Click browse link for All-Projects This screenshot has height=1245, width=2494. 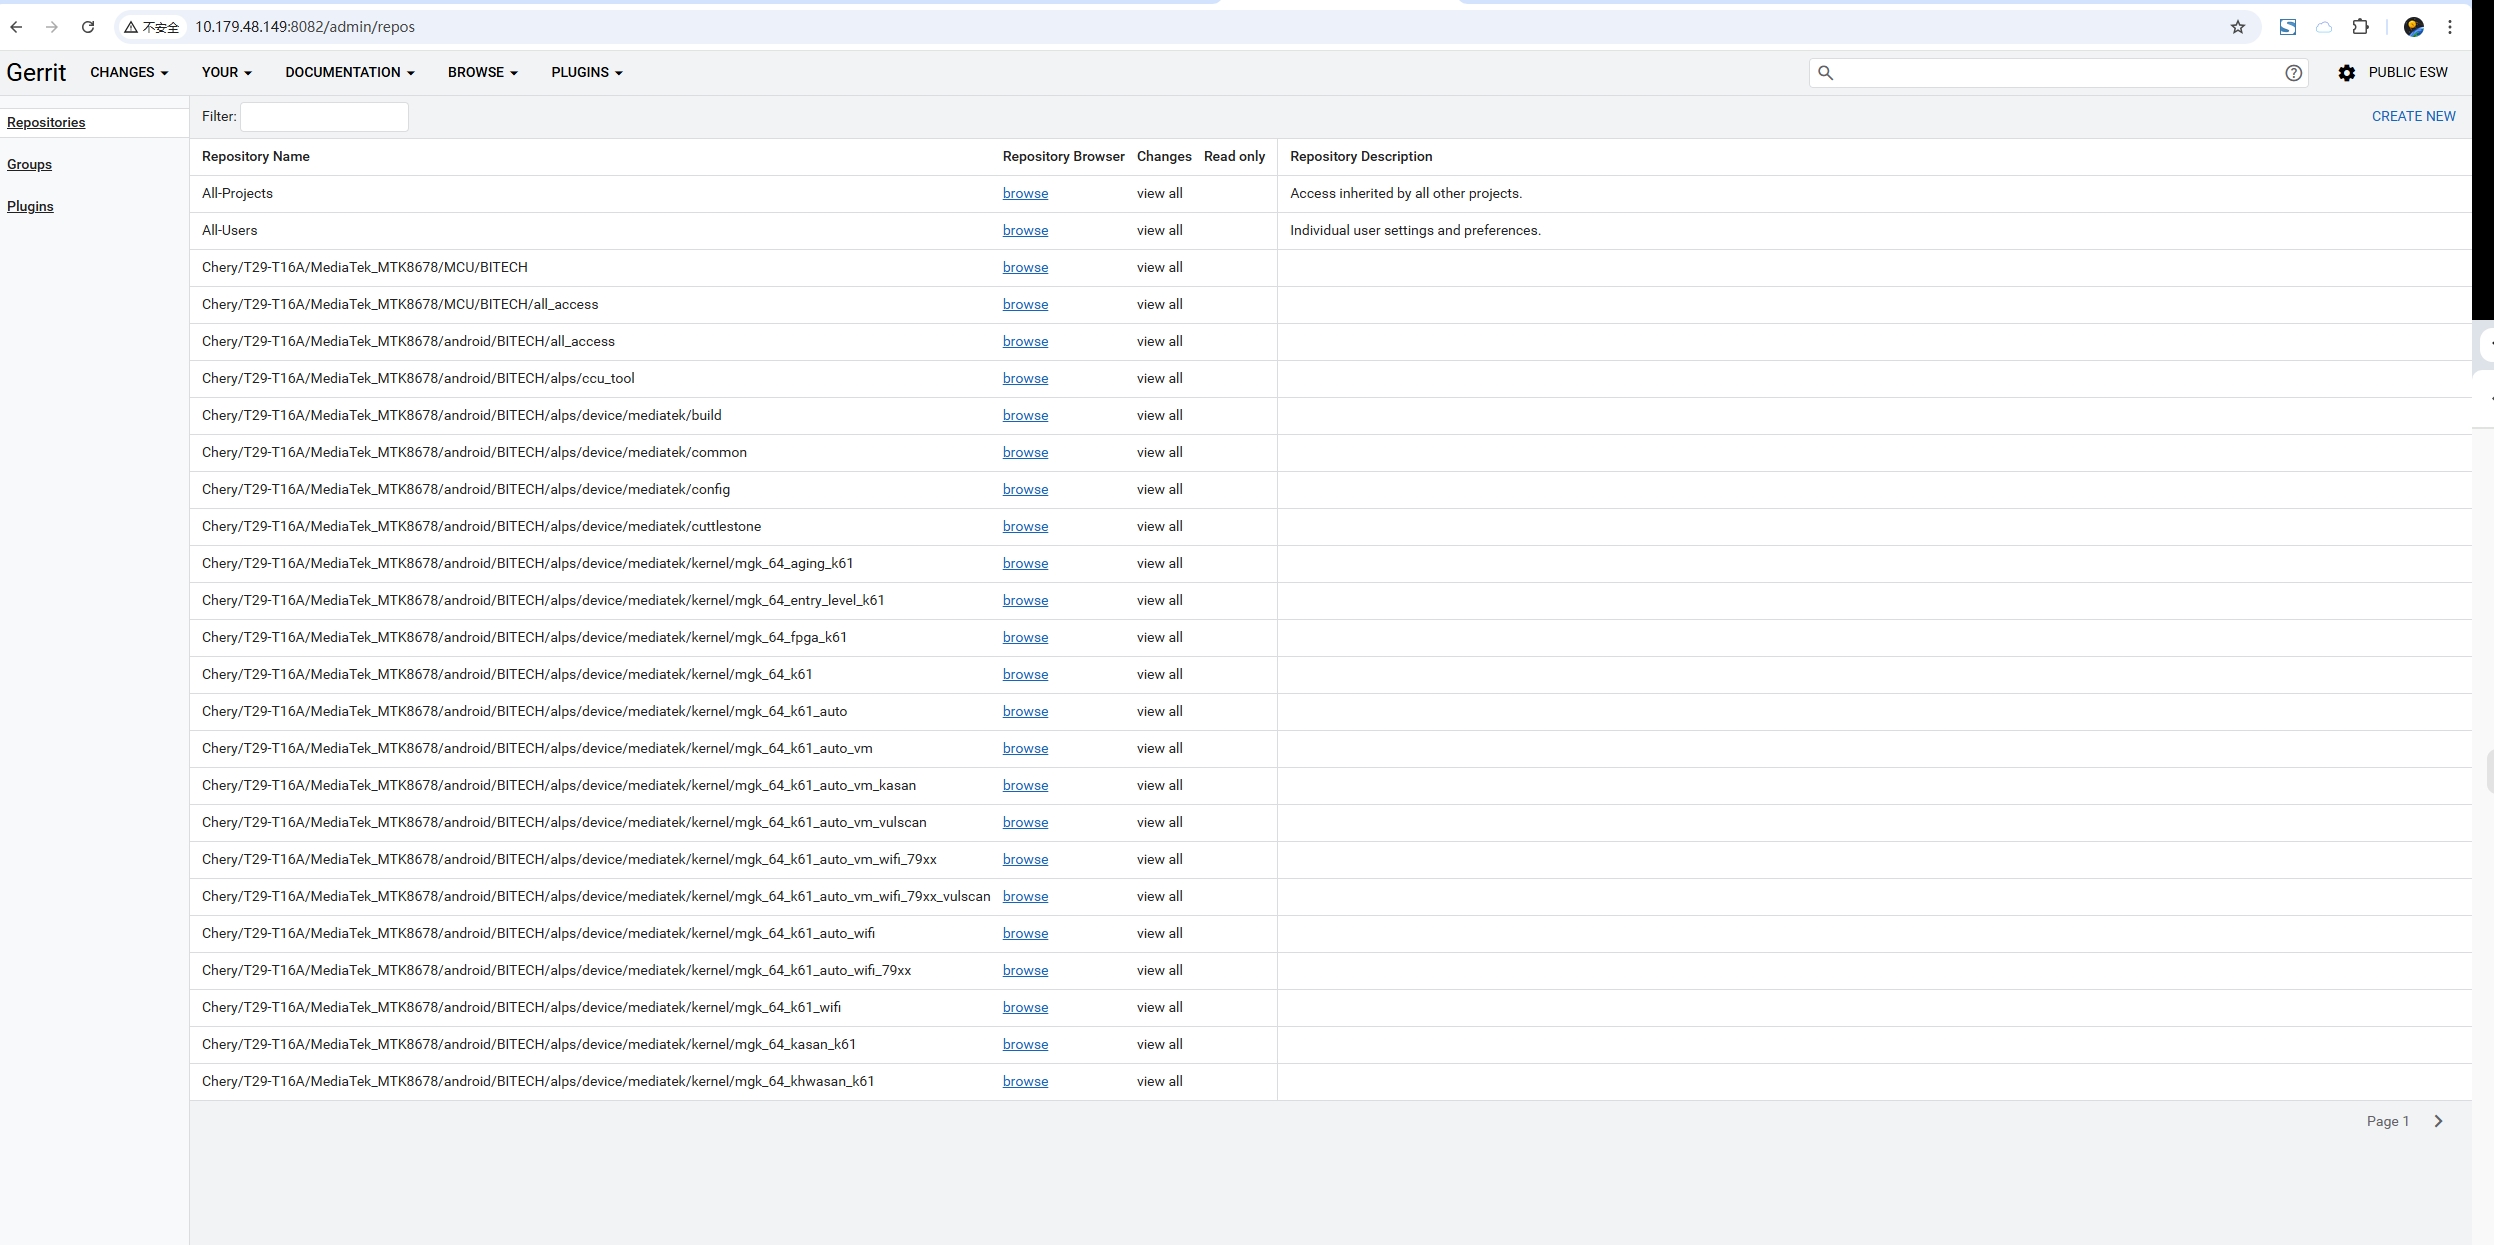click(1025, 193)
